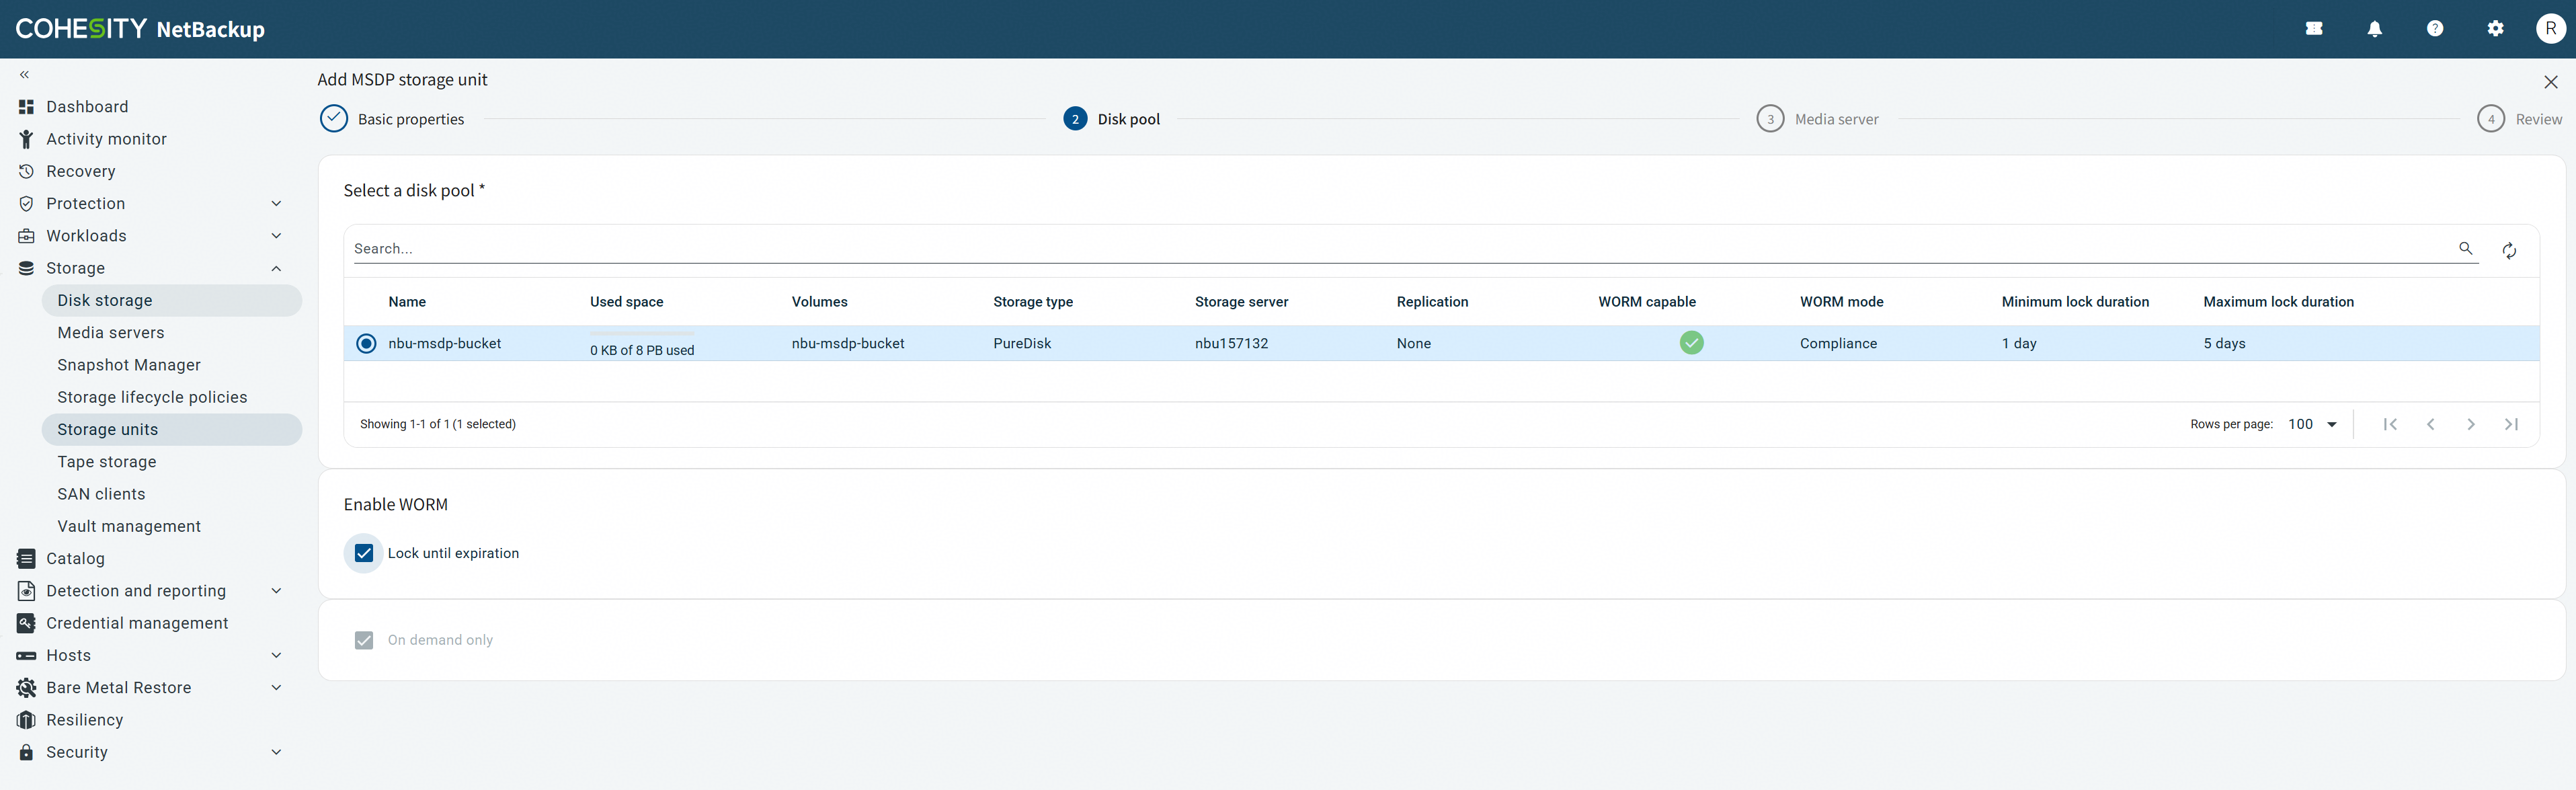Click the Dashboard grid icon
Viewport: 2576px width, 790px height.
[26, 107]
